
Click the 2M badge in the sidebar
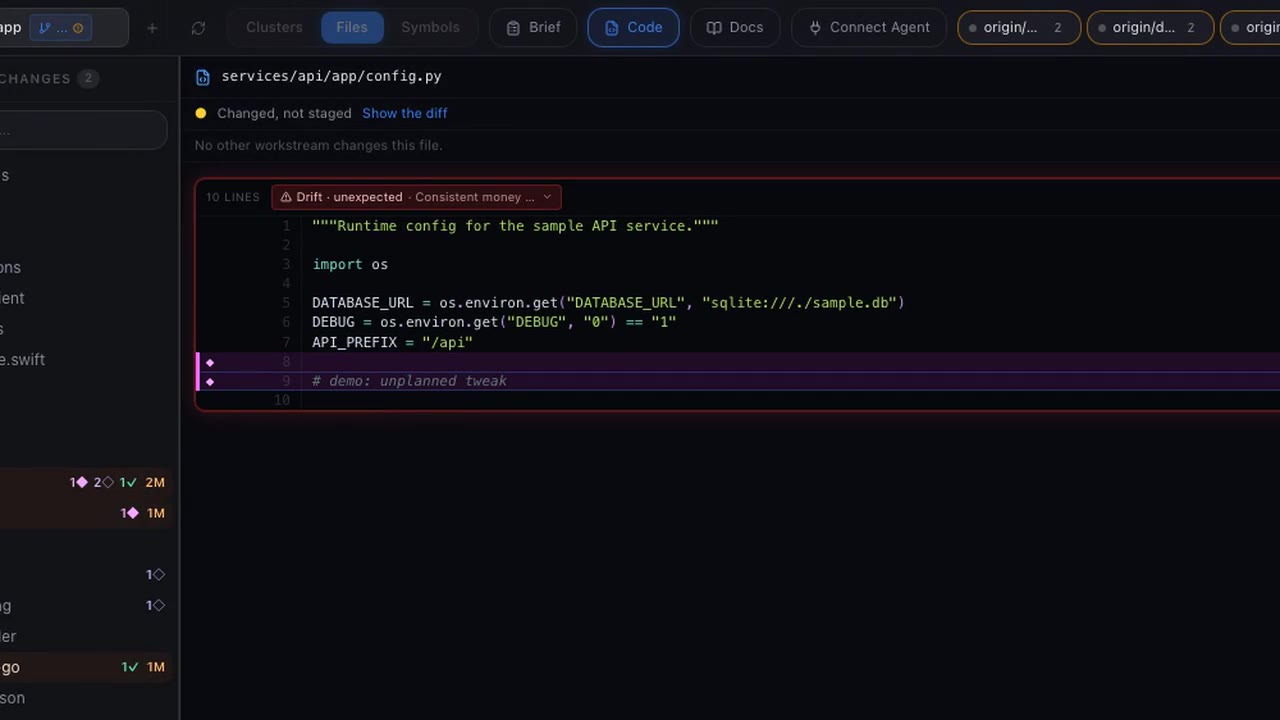(x=155, y=483)
